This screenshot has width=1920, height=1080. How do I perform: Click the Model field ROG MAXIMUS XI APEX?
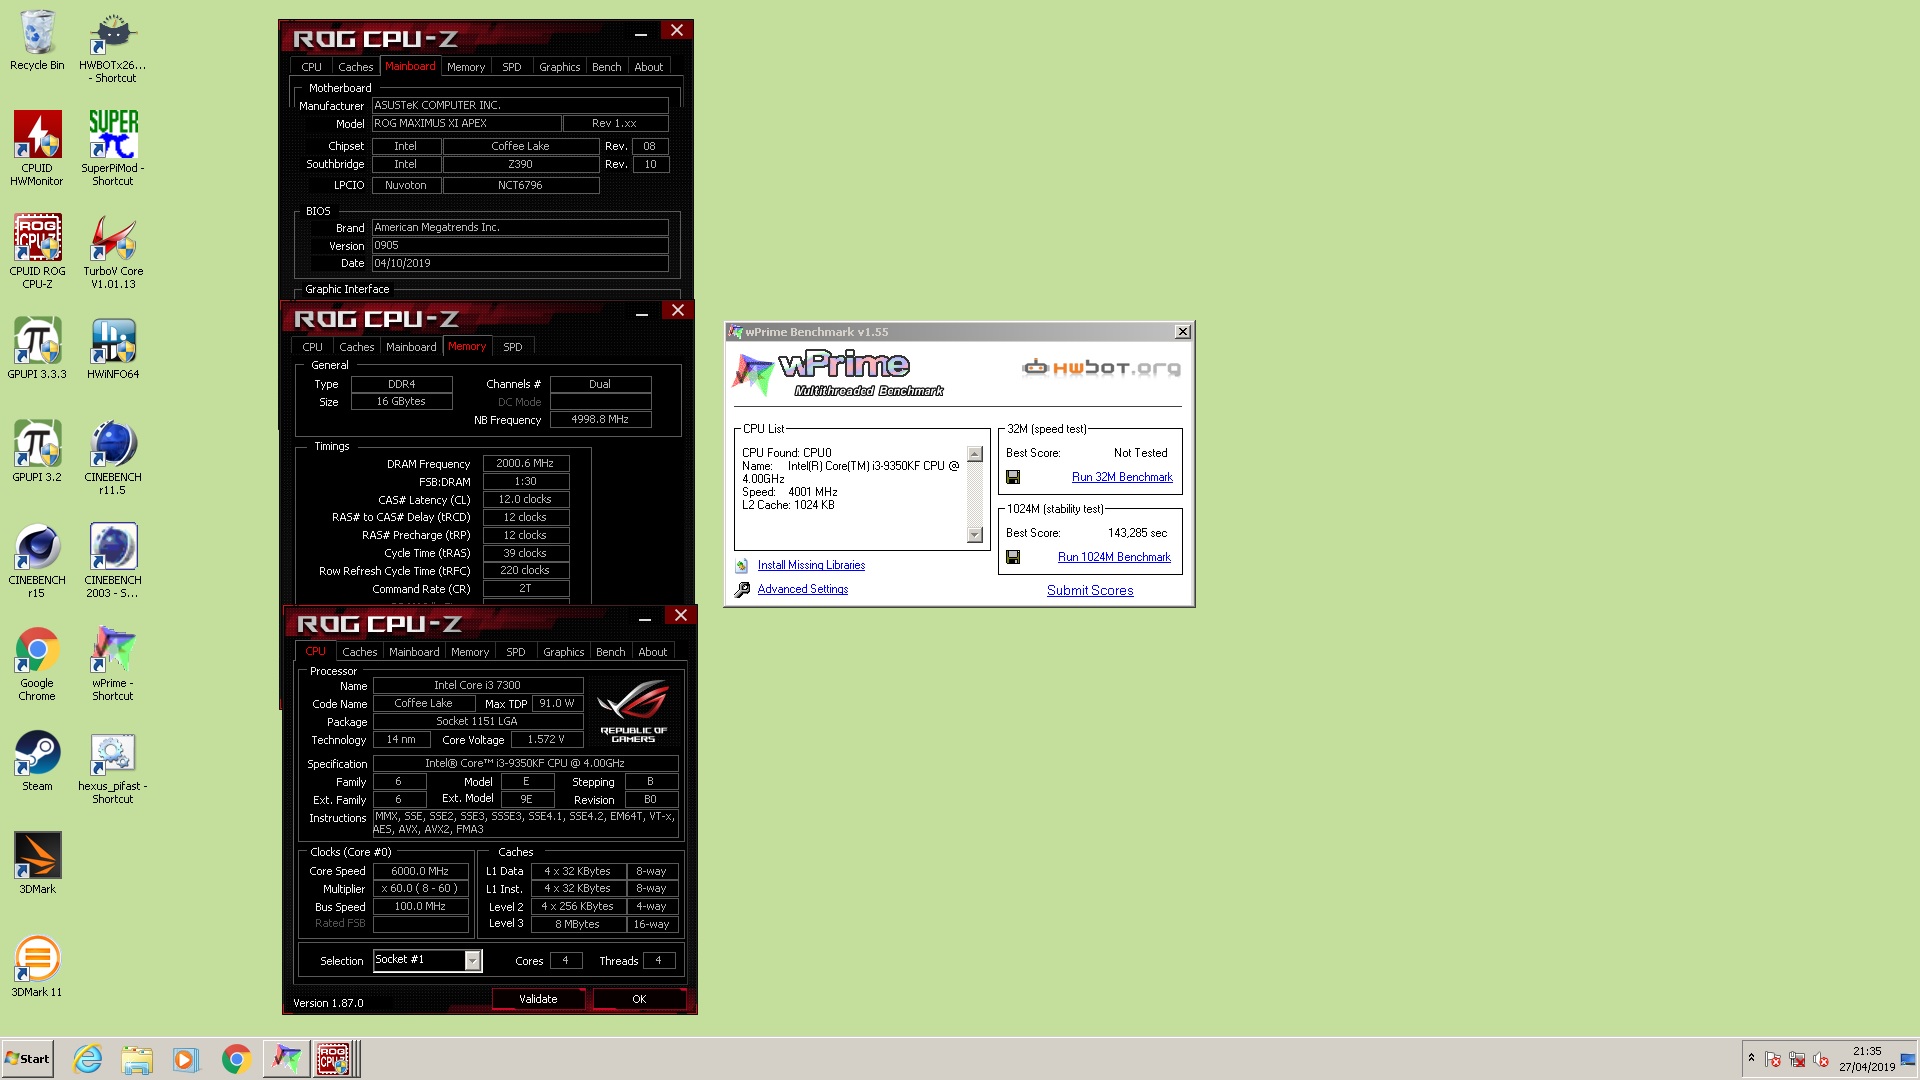click(x=466, y=124)
